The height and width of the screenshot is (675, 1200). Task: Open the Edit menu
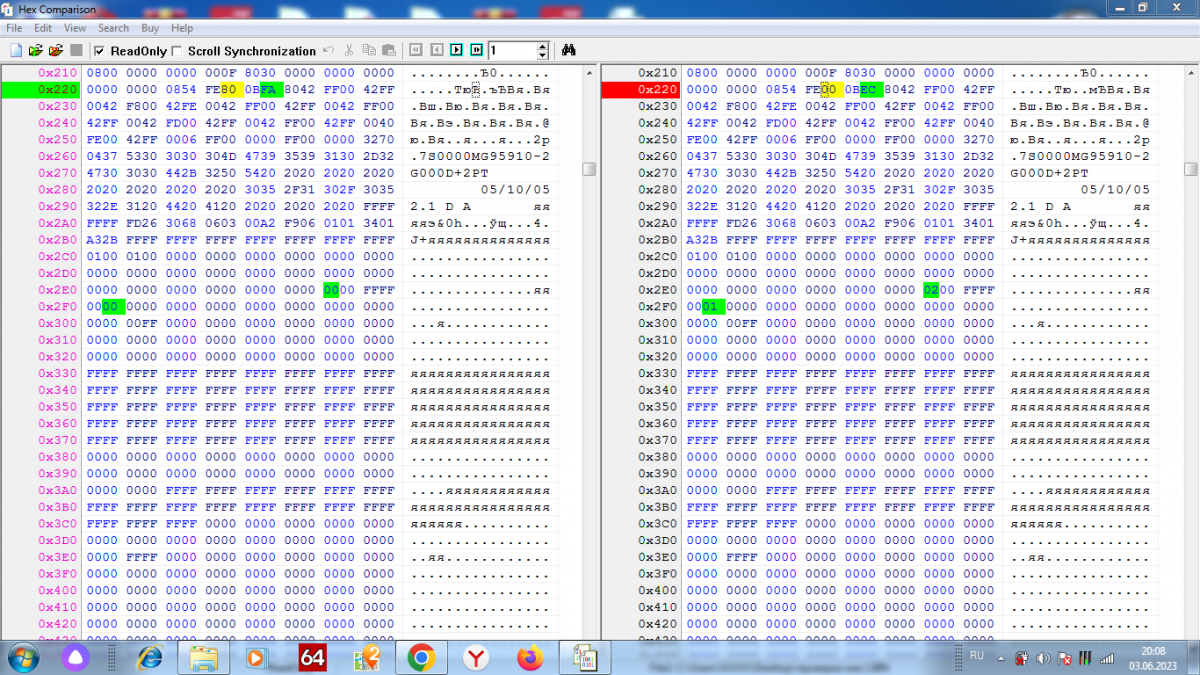[43, 28]
